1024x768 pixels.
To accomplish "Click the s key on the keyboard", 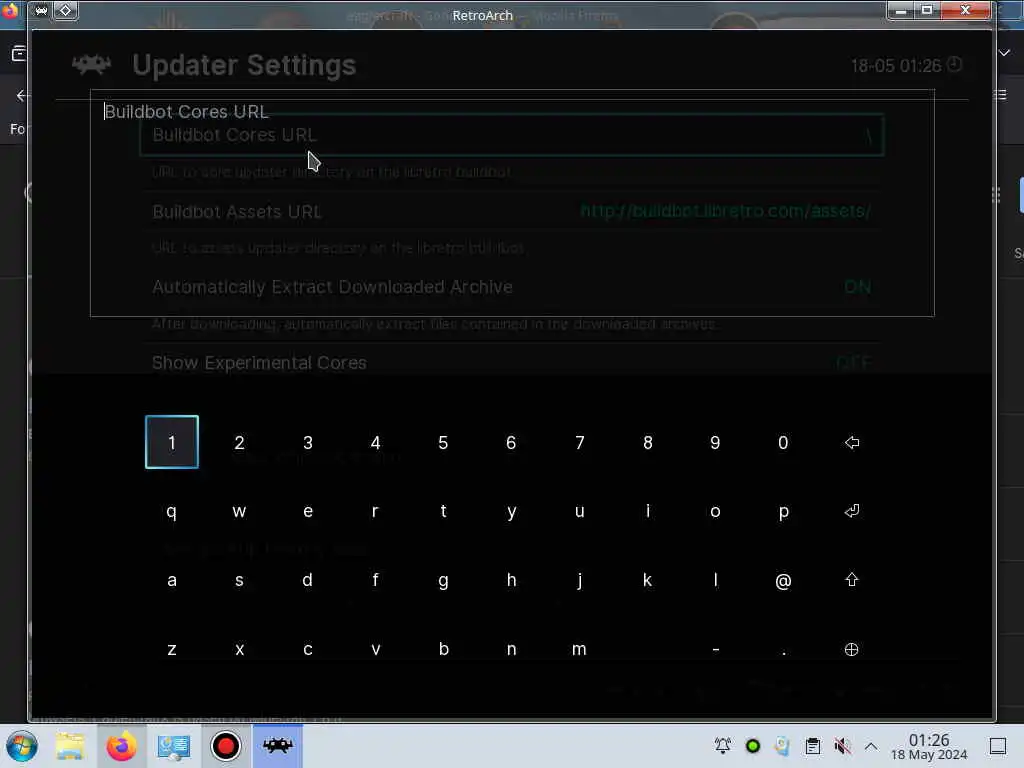I will 240,580.
